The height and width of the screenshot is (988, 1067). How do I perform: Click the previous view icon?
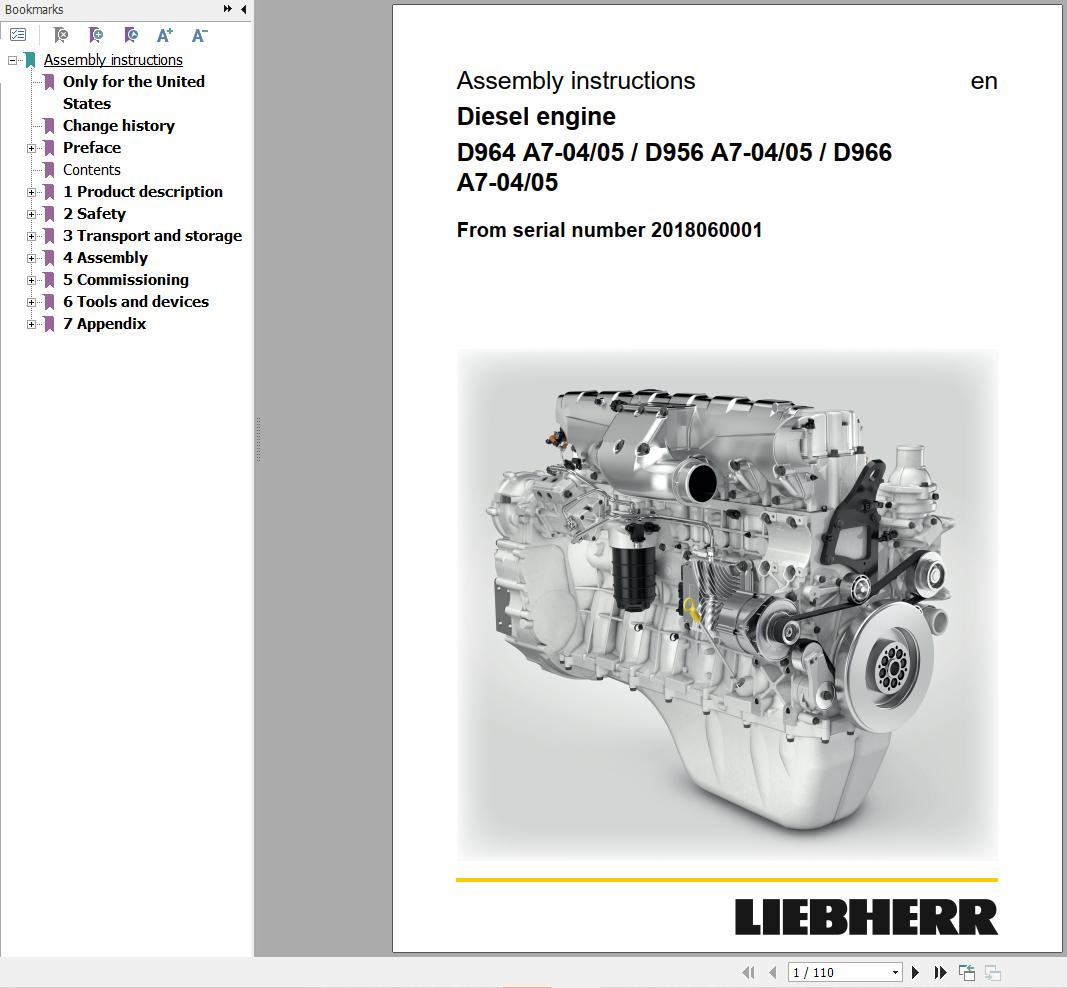[x=967, y=972]
